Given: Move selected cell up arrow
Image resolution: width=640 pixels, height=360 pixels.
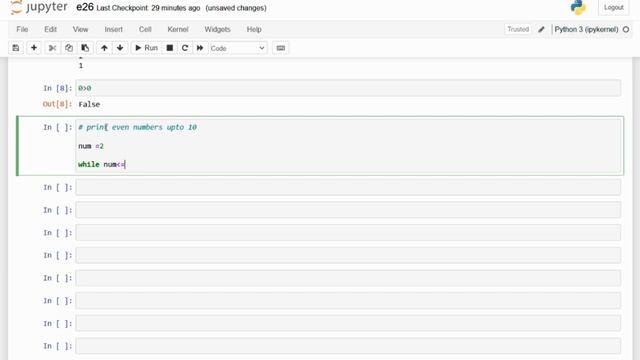Looking at the screenshot, I should pyautogui.click(x=104, y=48).
